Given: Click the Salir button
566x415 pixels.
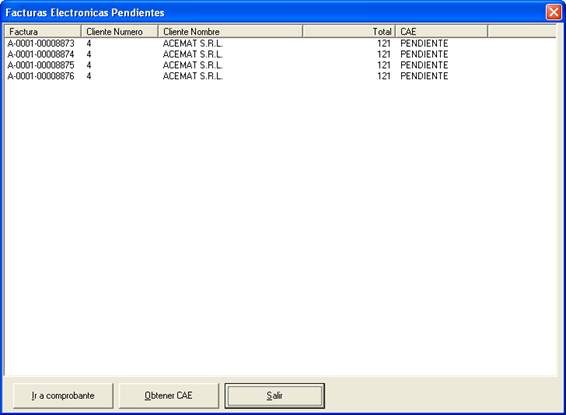Looking at the screenshot, I should point(274,396).
